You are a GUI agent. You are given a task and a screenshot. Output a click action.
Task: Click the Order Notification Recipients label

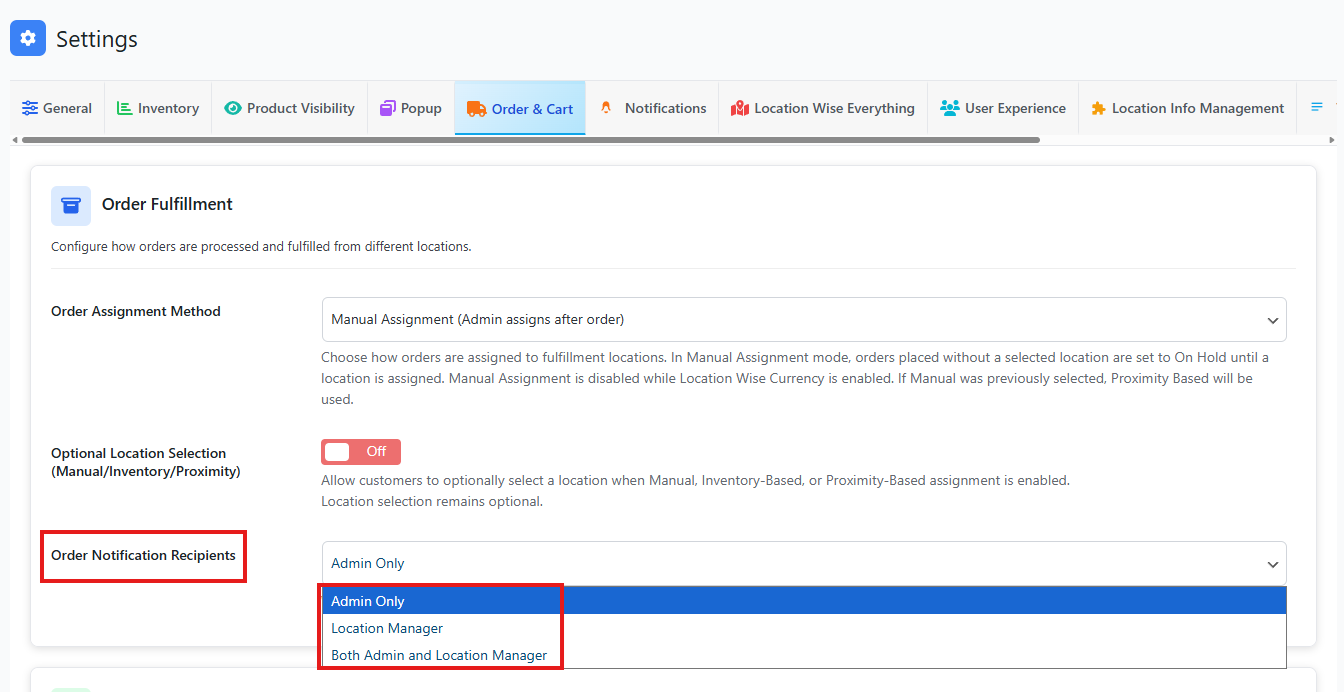tap(143, 555)
